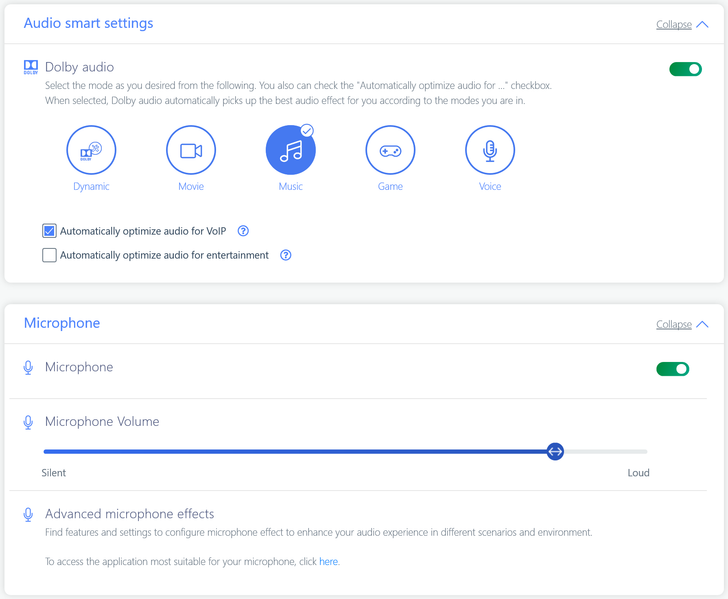The height and width of the screenshot is (599, 728).
Task: Choose the Music audio mode
Action: tap(291, 150)
